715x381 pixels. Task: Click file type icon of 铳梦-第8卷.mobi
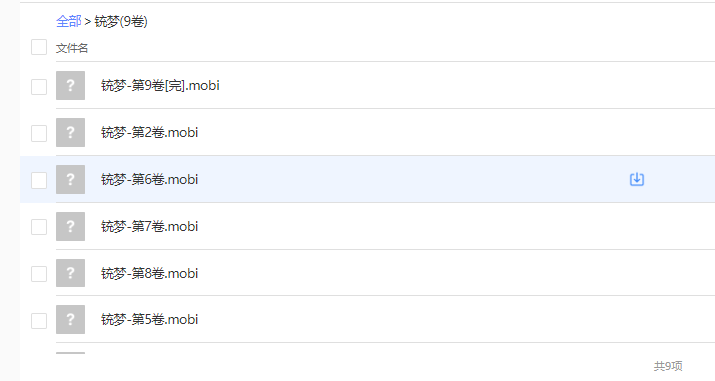[x=70, y=273]
